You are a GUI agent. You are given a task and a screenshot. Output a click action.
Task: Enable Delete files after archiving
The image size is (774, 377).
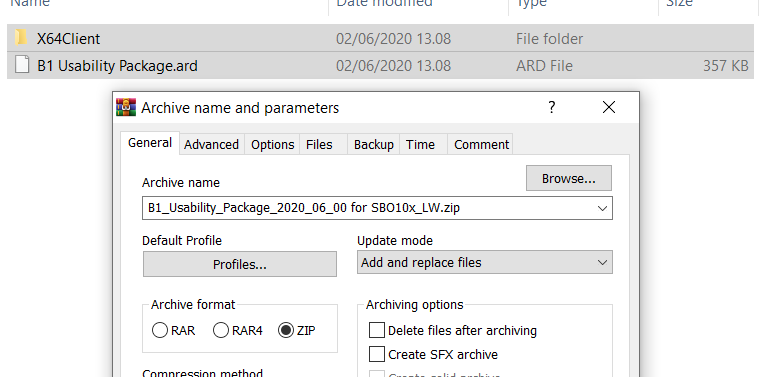pyautogui.click(x=377, y=330)
